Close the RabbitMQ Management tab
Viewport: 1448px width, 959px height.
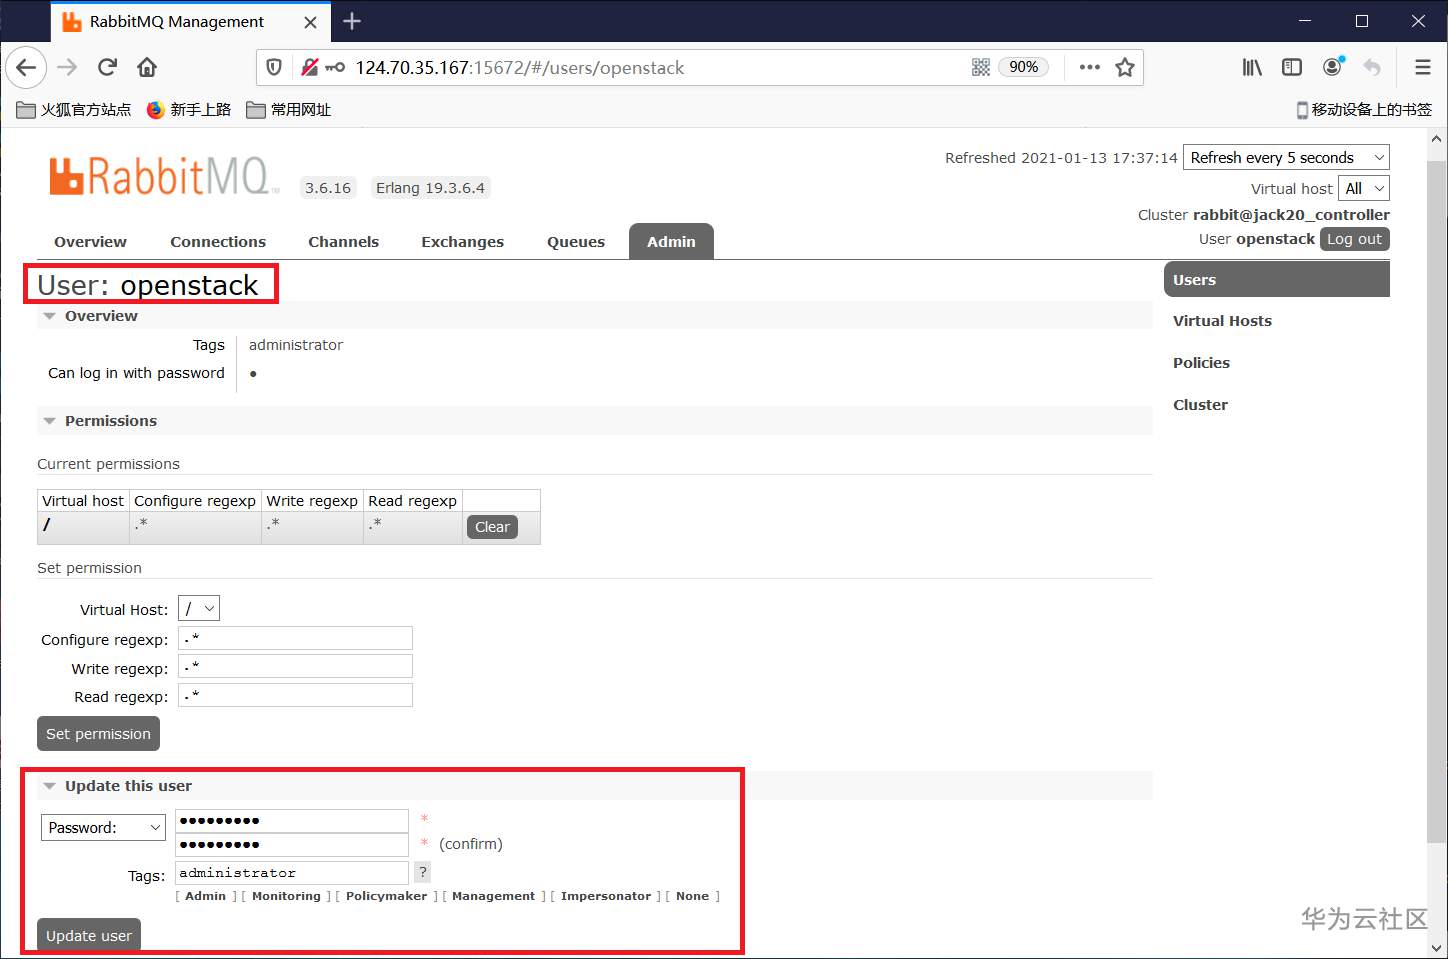(310, 22)
